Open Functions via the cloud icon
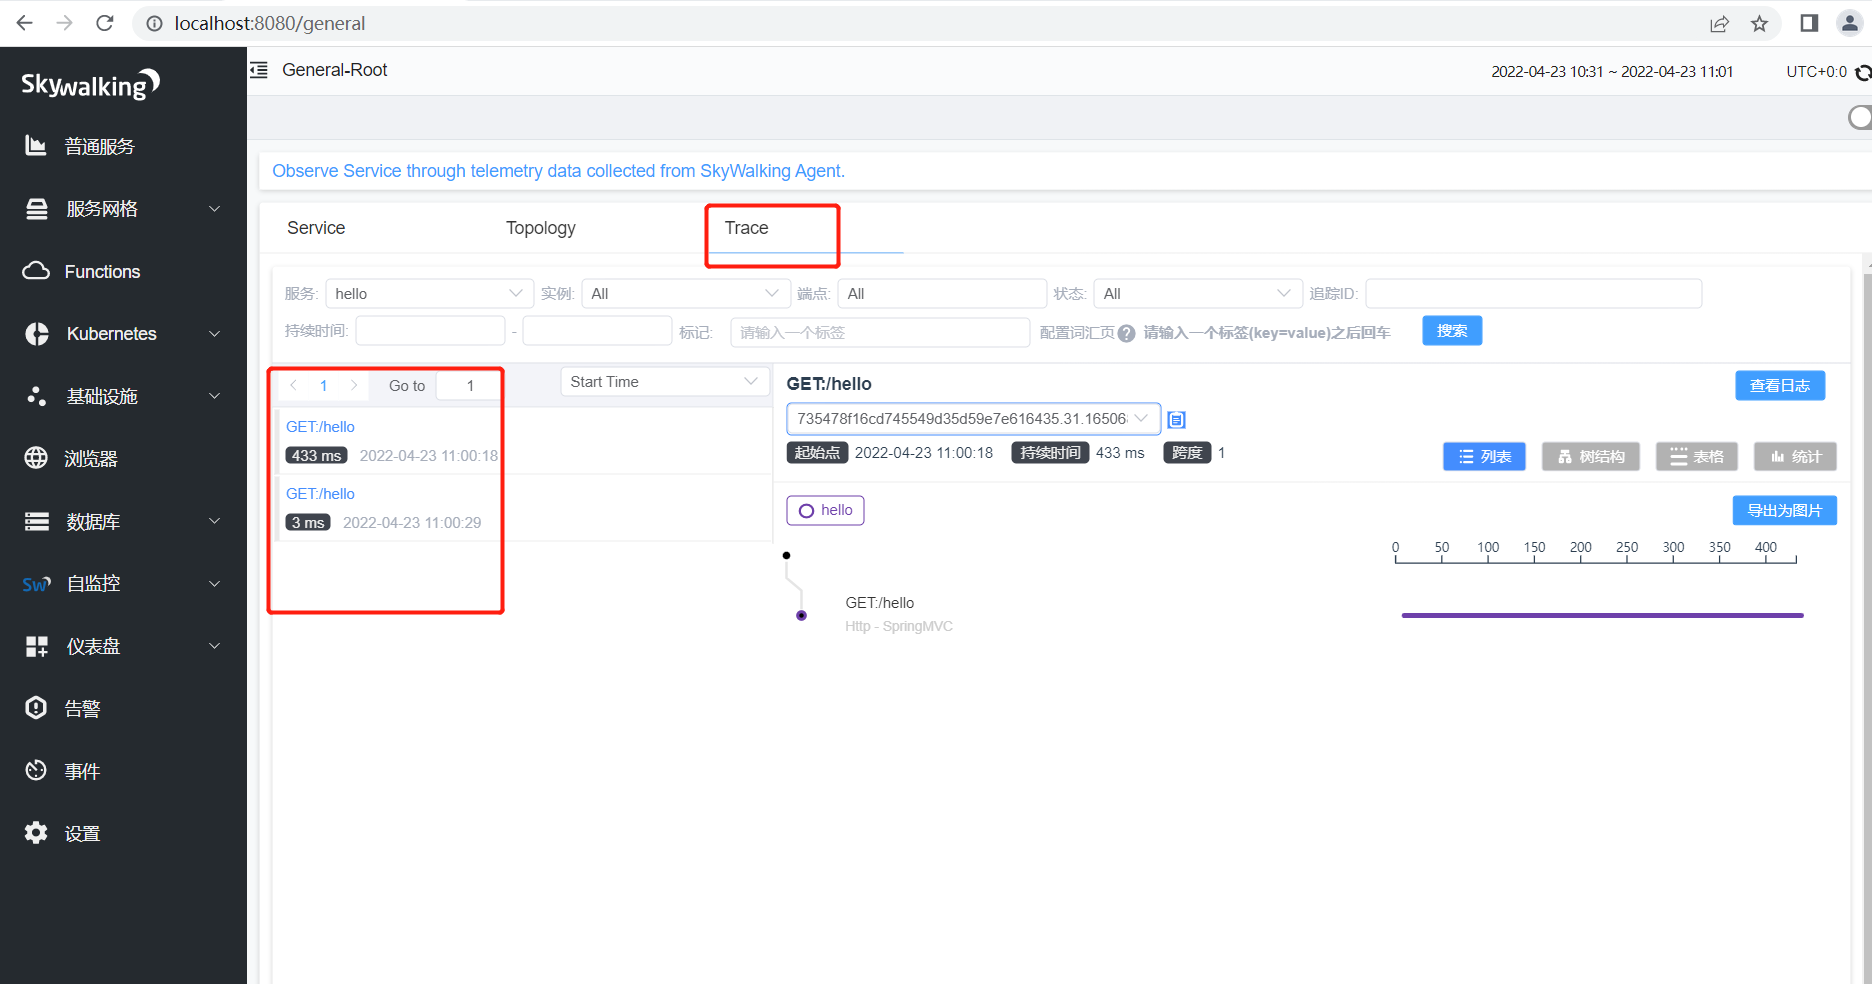The height and width of the screenshot is (984, 1872). click(x=36, y=271)
